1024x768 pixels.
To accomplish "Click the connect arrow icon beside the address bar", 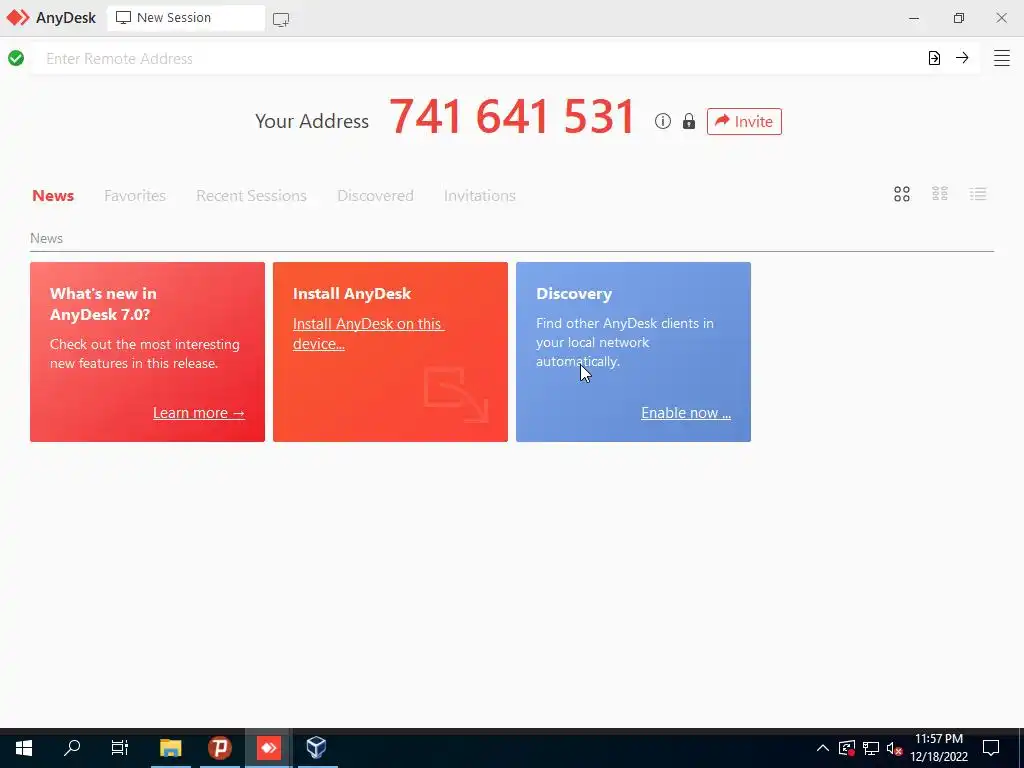I will click(962, 57).
